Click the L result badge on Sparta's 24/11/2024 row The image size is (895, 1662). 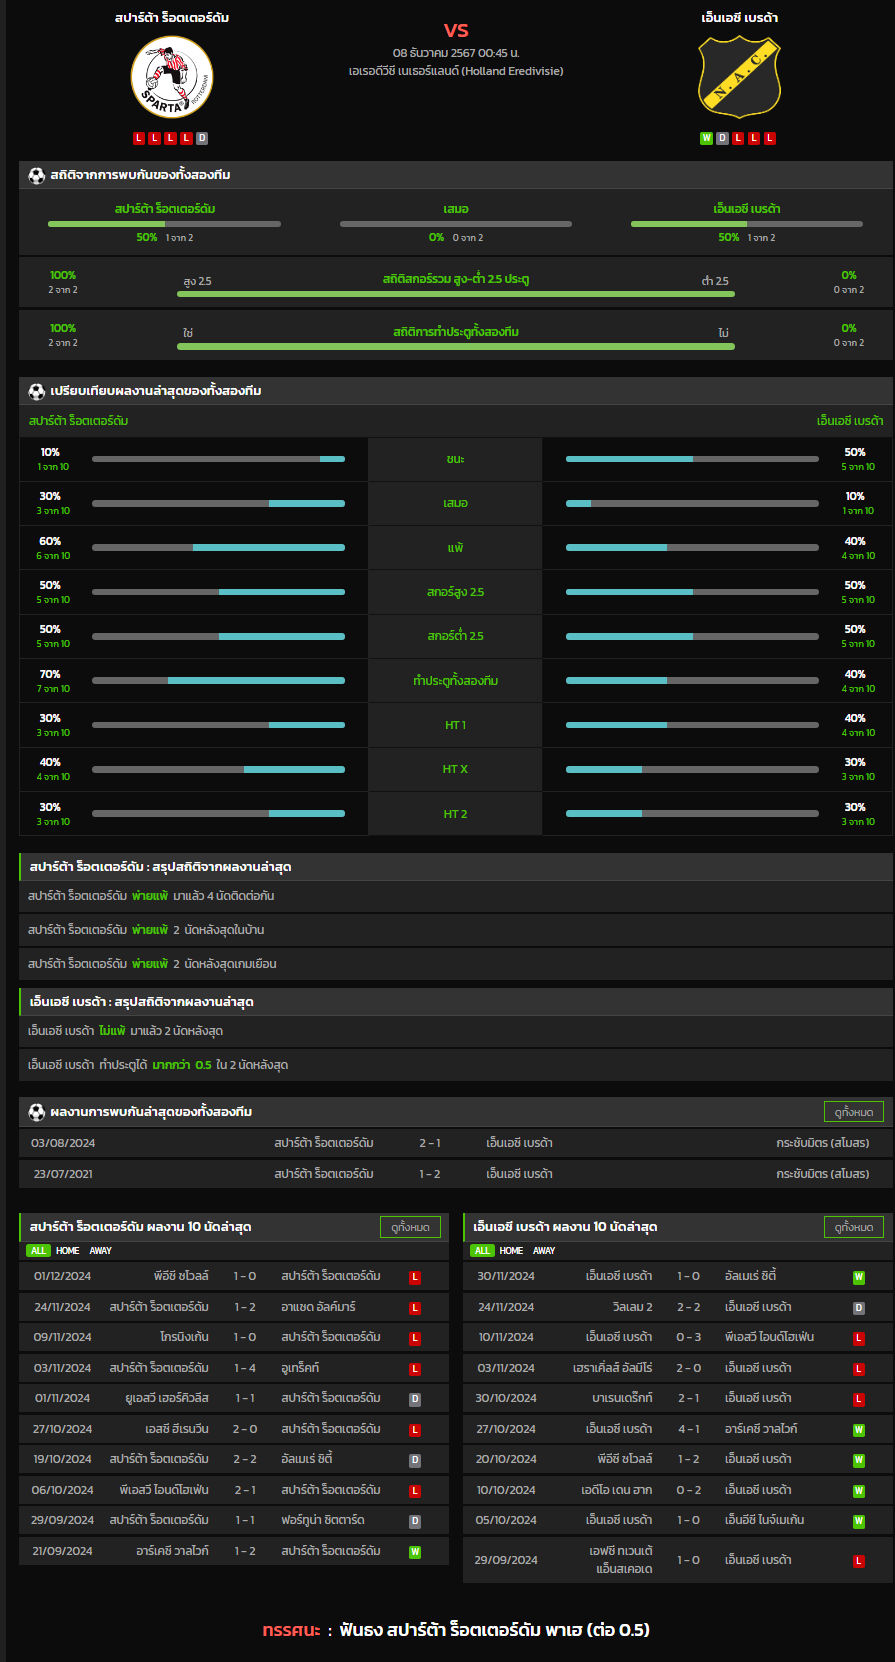[x=415, y=1308]
